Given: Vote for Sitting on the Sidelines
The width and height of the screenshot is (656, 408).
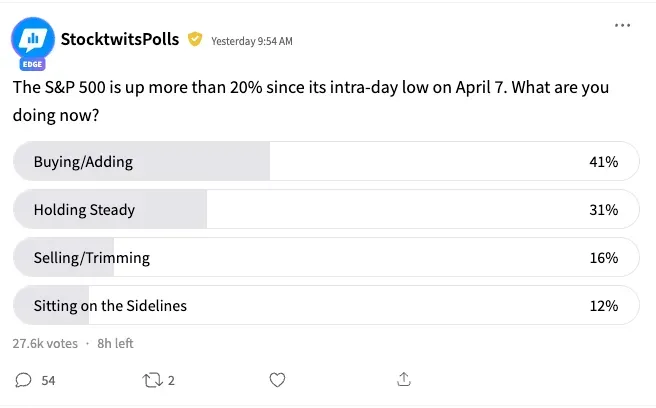Looking at the screenshot, I should pyautogui.click(x=326, y=305).
